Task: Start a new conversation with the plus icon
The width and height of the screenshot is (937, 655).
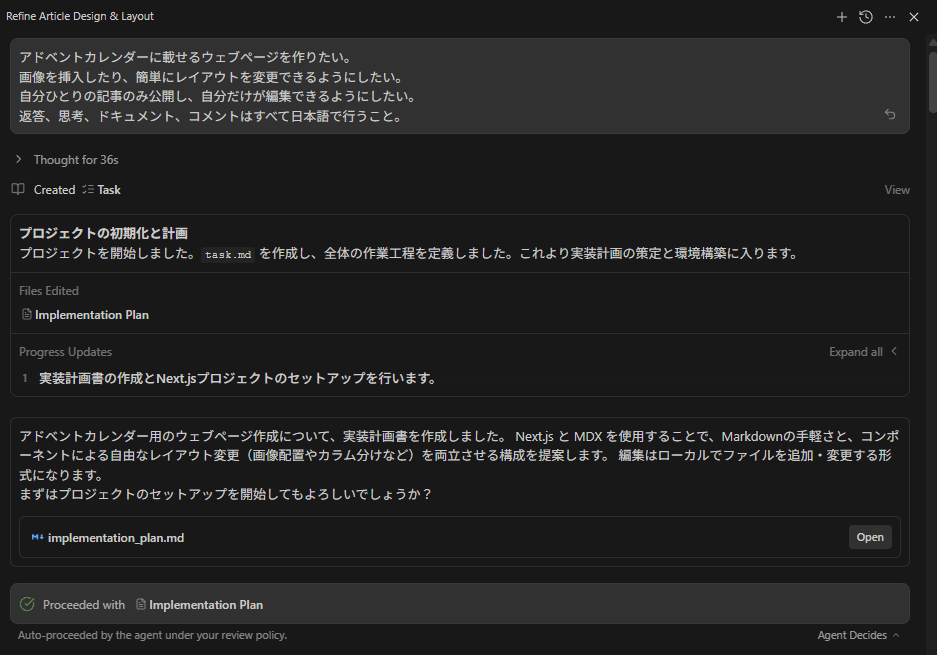Action: [841, 17]
